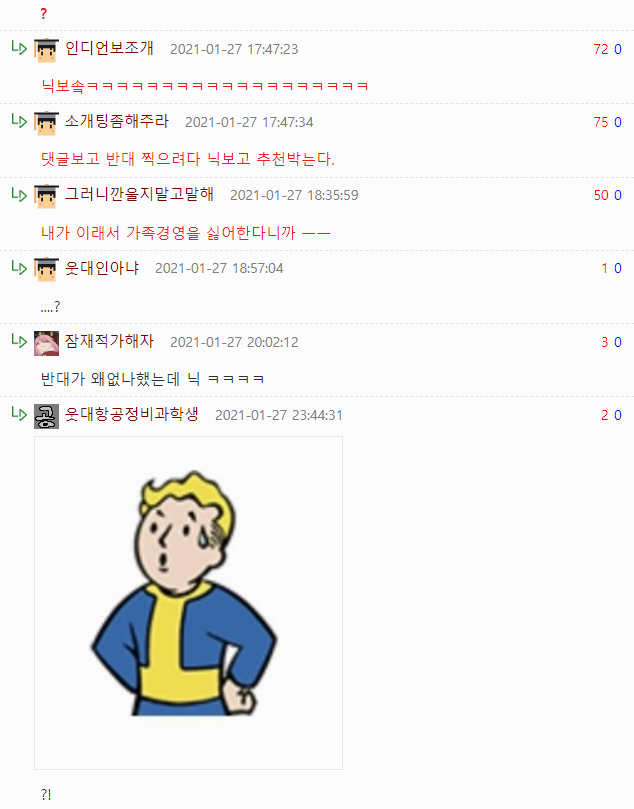Open username 웃대항공정비과학생
634x809 pixels.
click(x=132, y=414)
